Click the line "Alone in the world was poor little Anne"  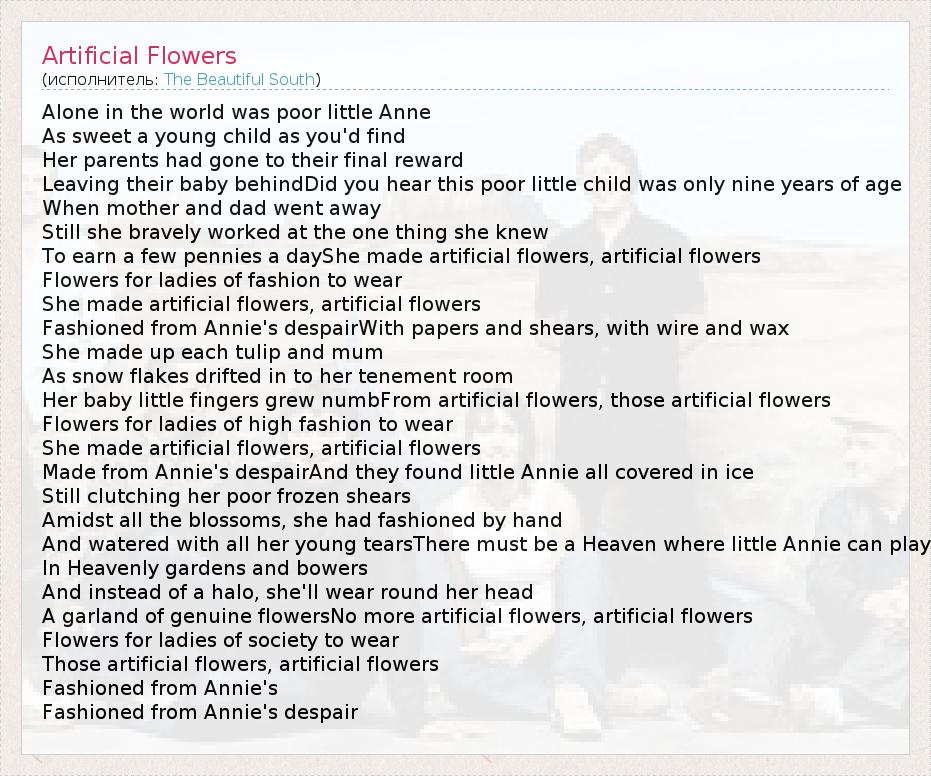236,112
